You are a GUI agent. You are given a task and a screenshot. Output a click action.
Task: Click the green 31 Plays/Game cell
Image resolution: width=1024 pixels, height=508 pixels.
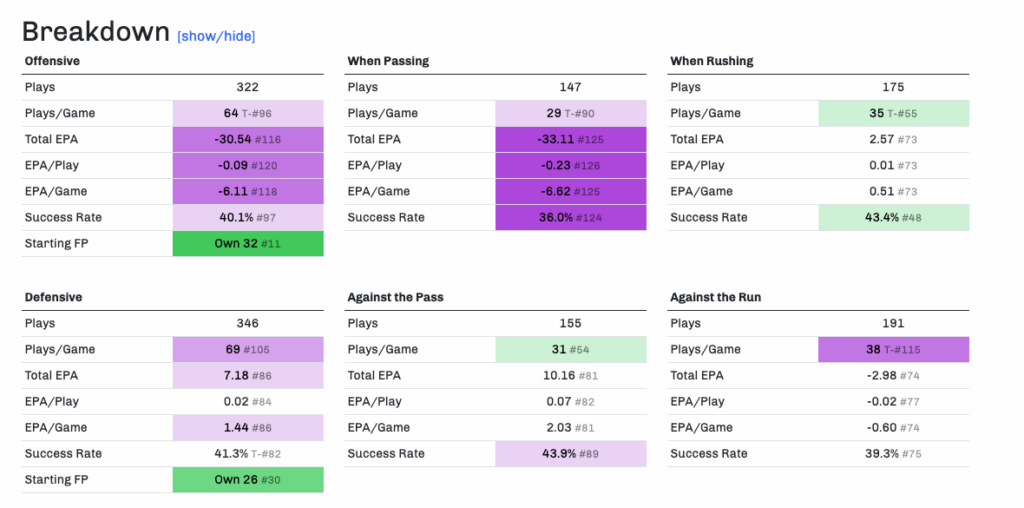tap(571, 349)
